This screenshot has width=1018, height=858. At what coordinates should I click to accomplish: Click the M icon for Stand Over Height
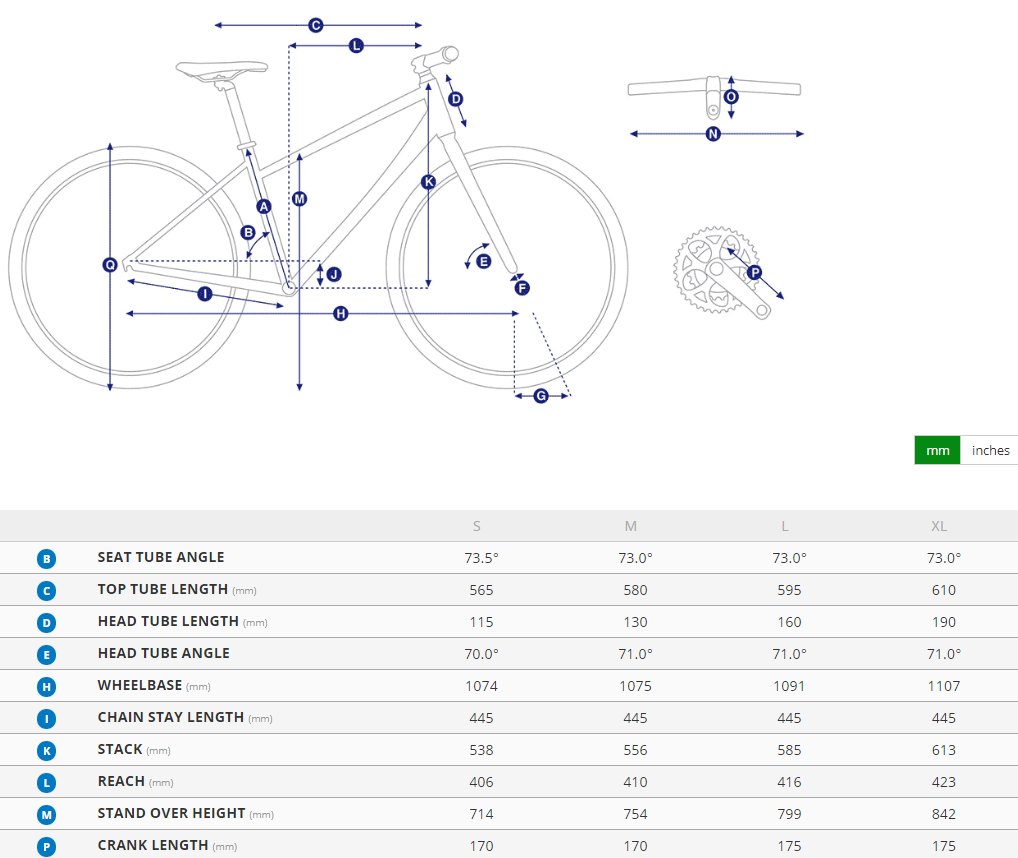[46, 815]
